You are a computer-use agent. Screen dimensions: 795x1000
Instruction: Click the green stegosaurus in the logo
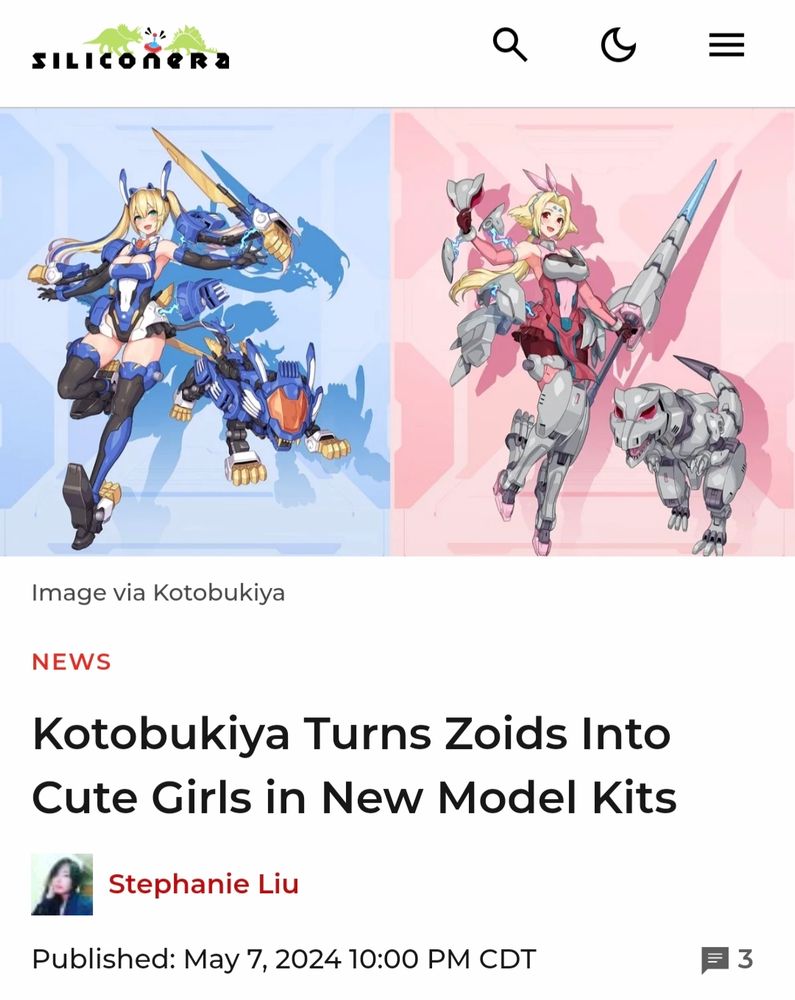point(192,38)
